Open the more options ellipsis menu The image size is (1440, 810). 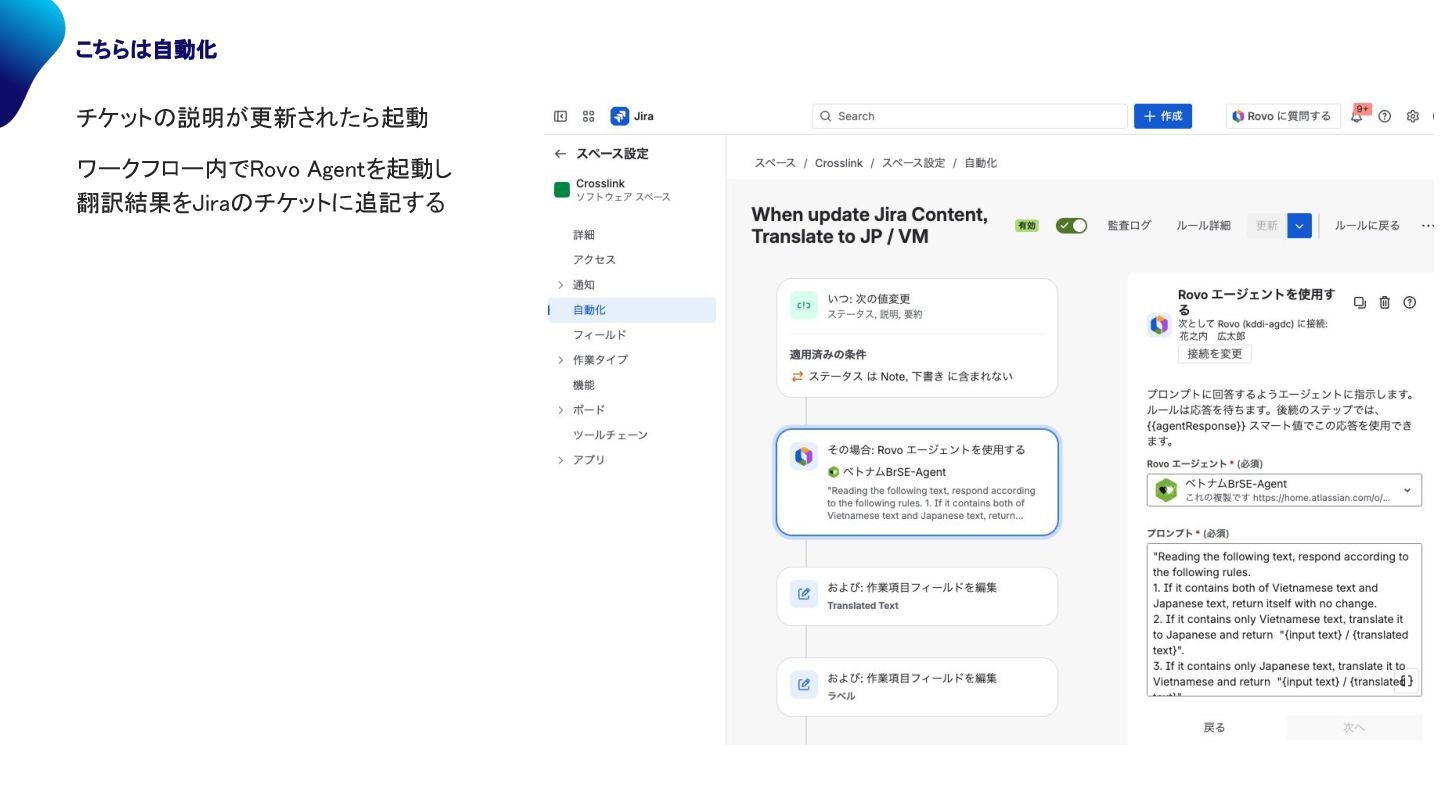pyautogui.click(x=1428, y=226)
